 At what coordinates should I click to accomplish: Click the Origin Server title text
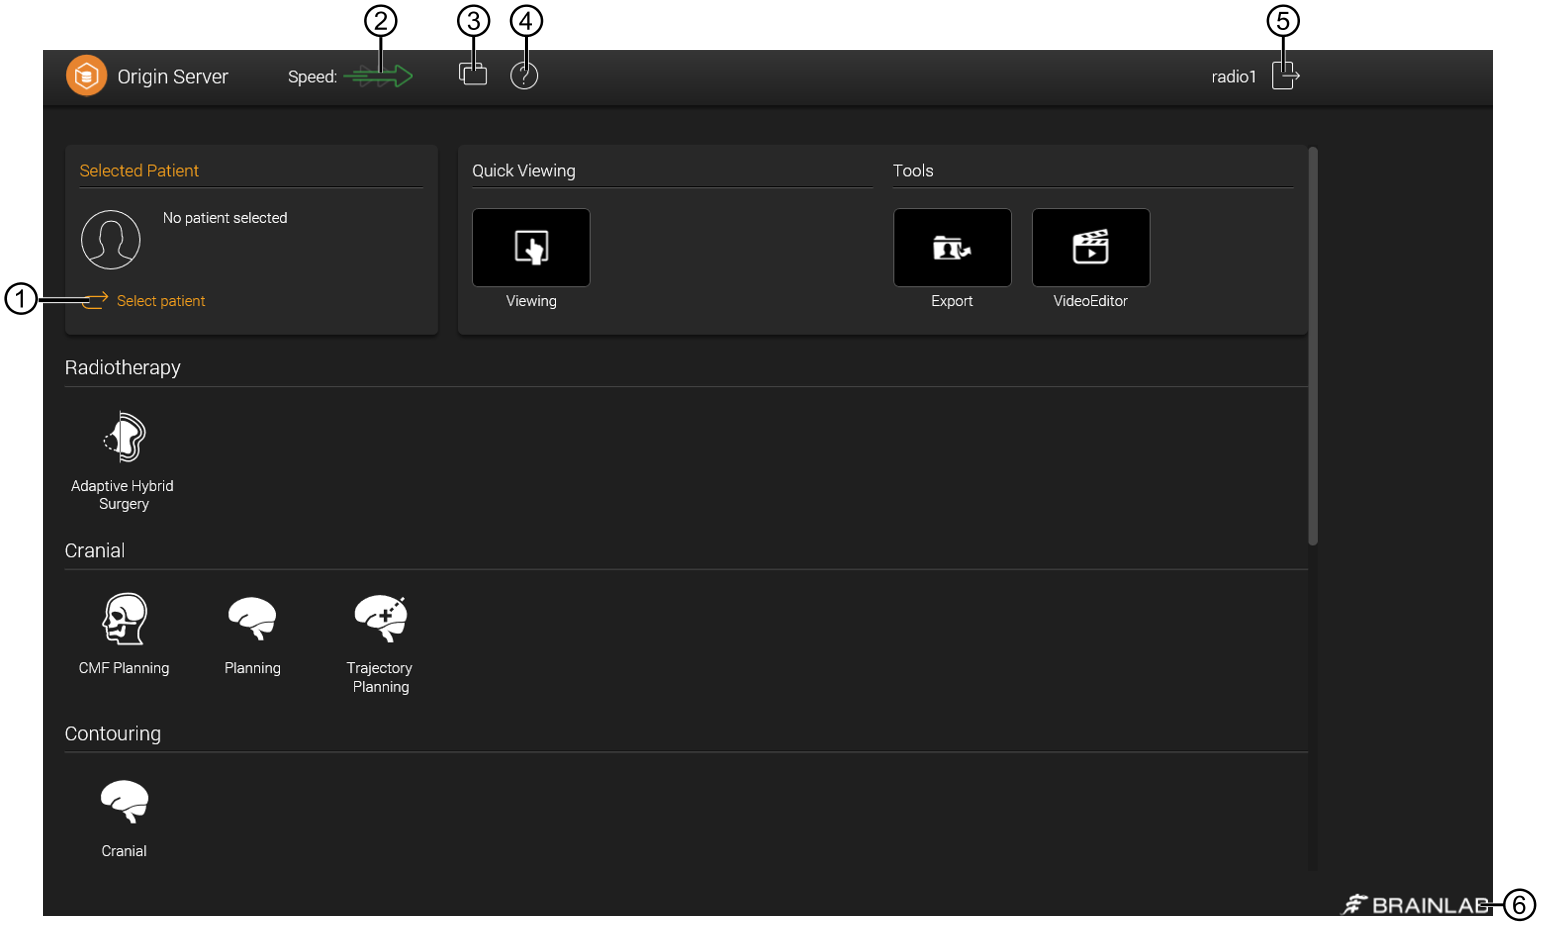tap(173, 77)
